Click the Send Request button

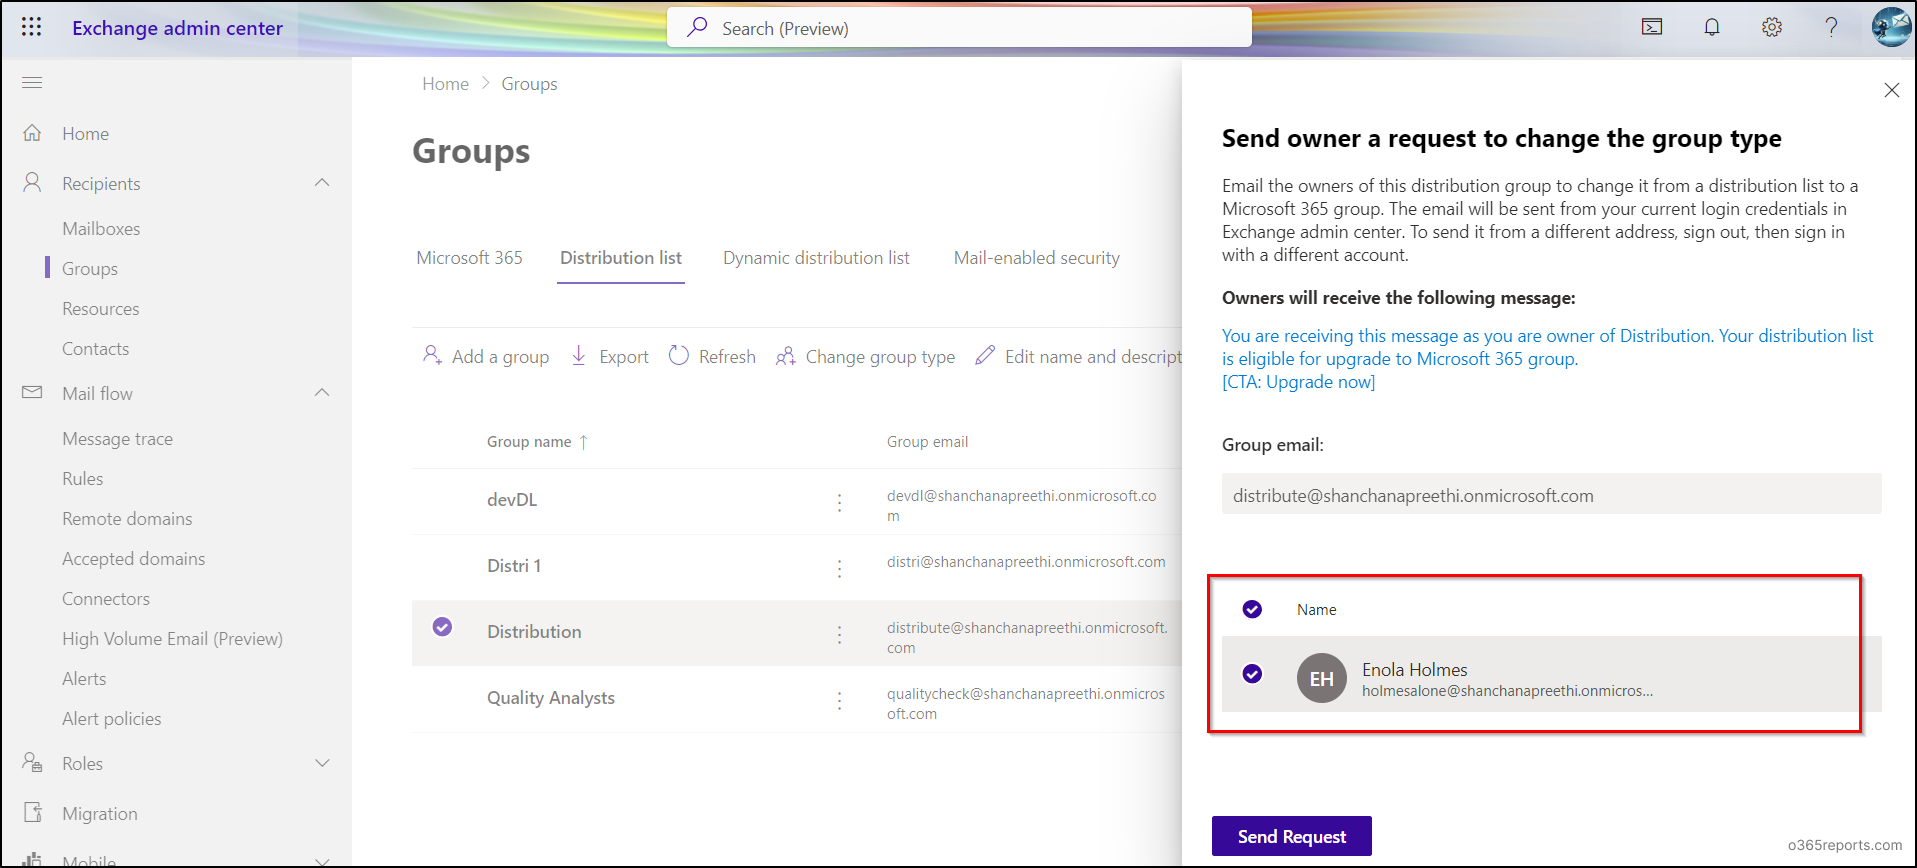click(1291, 836)
